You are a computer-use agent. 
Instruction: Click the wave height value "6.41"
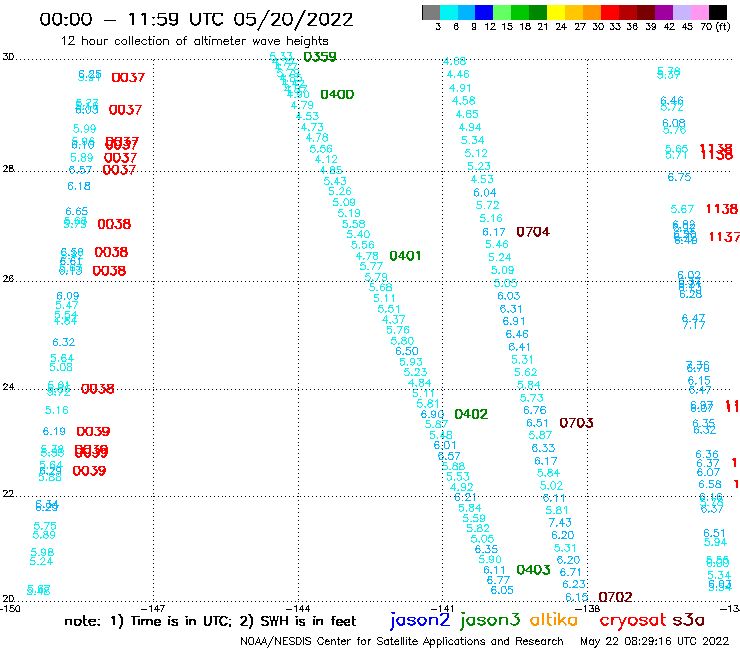tap(519, 347)
